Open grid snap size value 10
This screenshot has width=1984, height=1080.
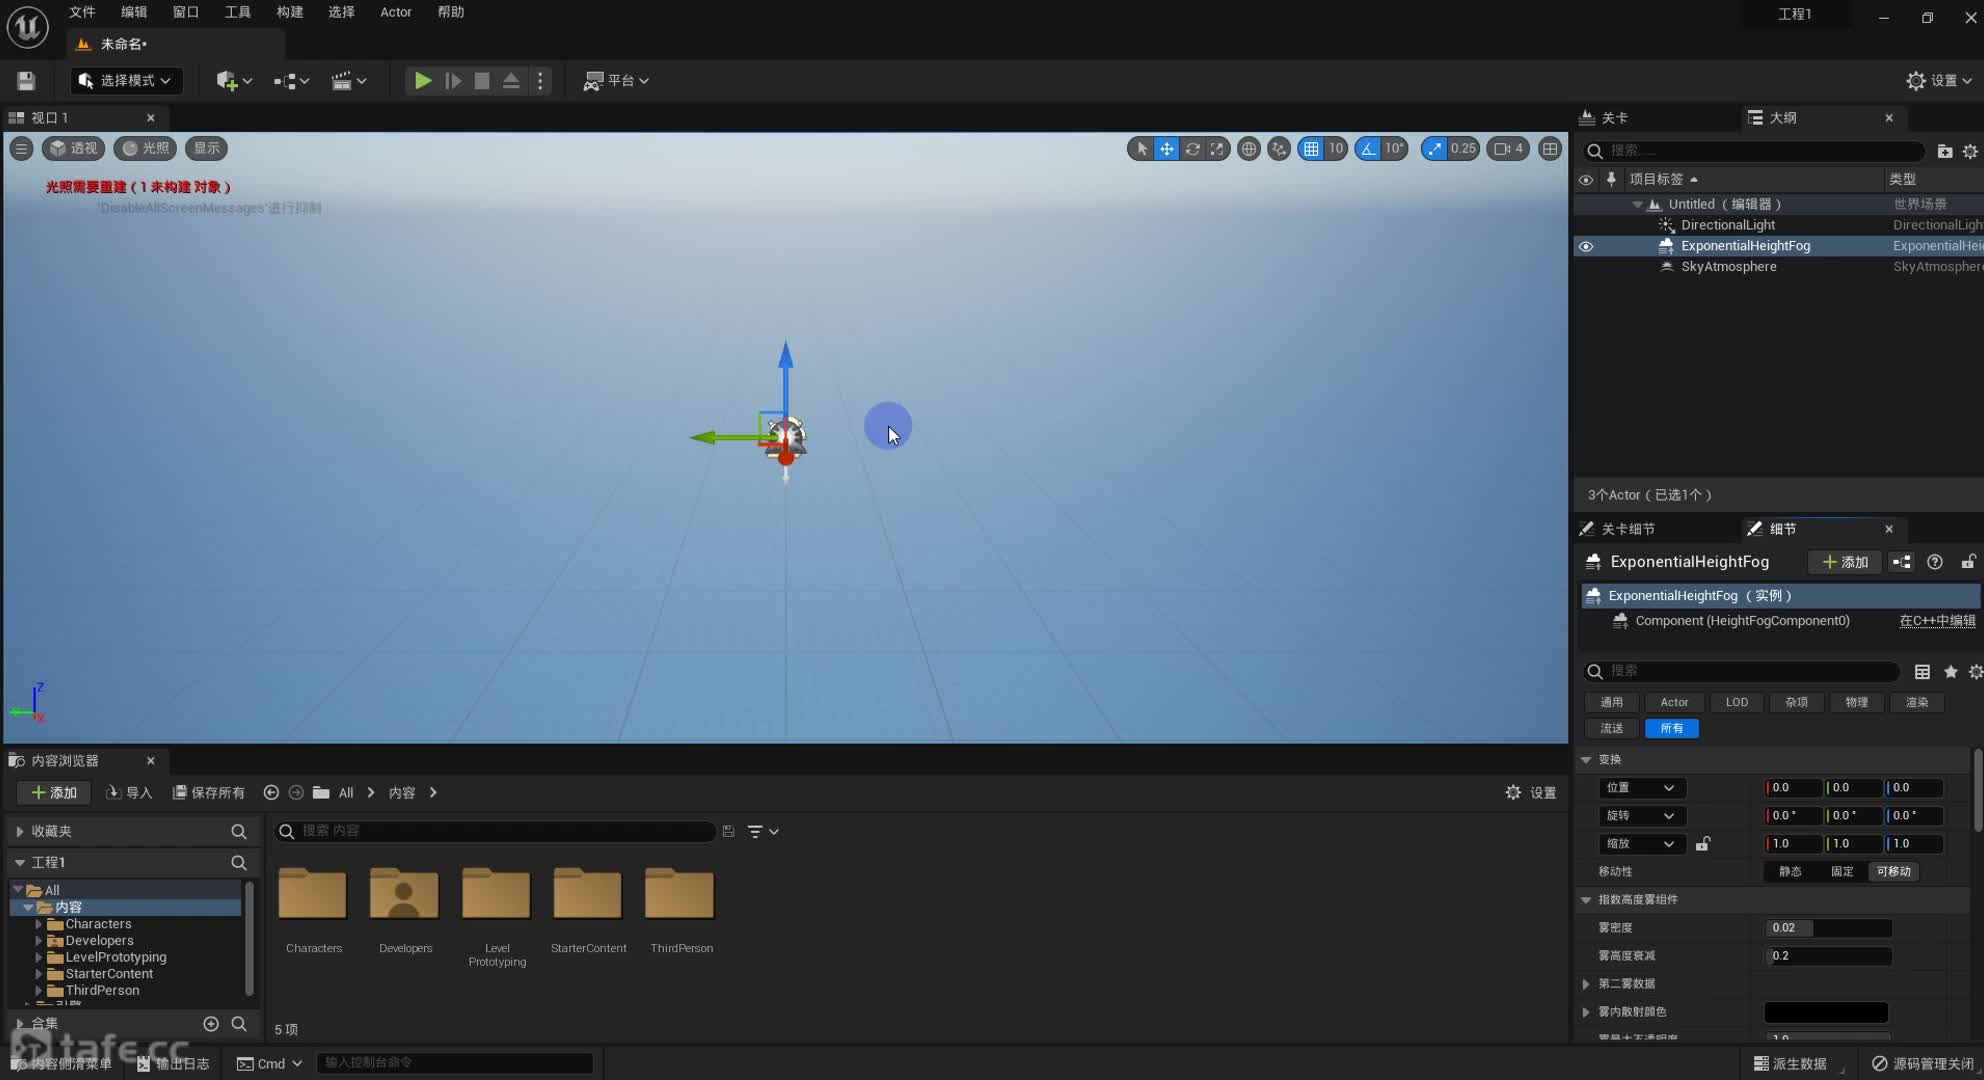pyautogui.click(x=1336, y=149)
